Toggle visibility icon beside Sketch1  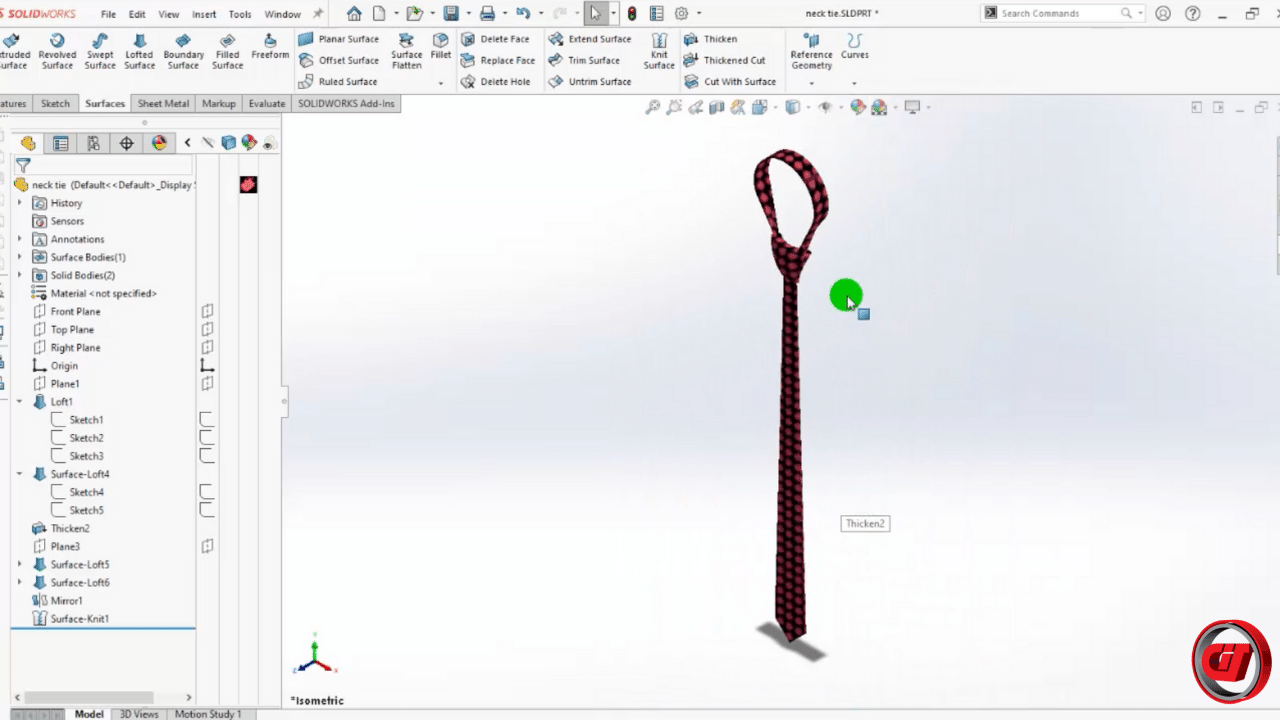coord(207,420)
